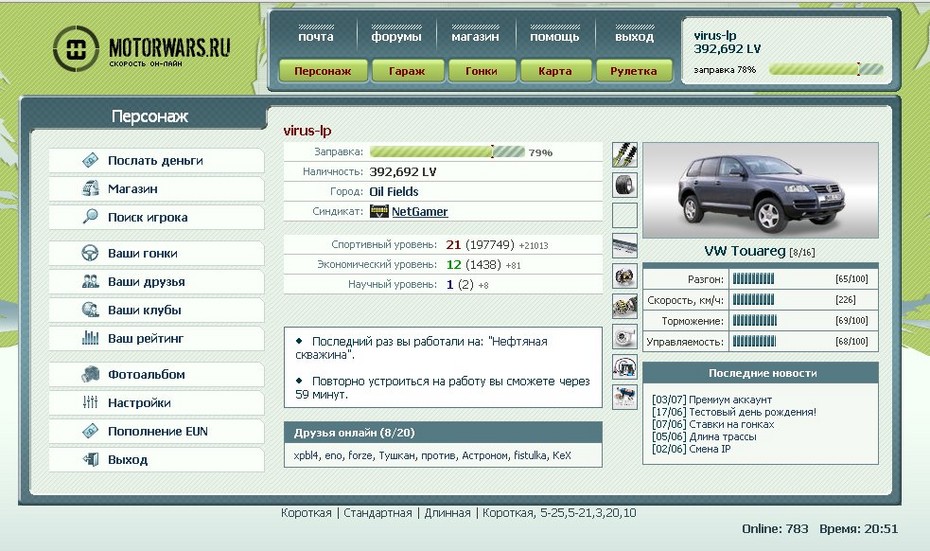Switch to the Рулетка tab
The height and width of the screenshot is (551, 930).
[634, 71]
